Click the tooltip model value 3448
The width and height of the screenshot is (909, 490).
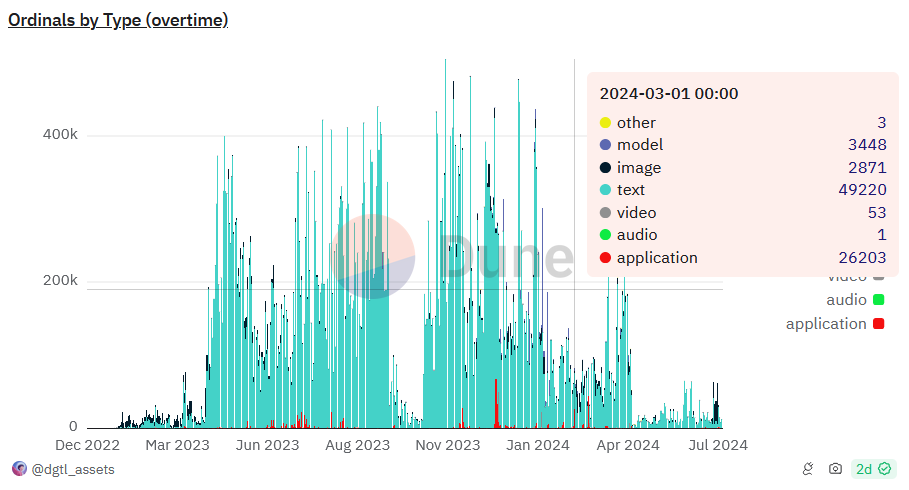(867, 144)
